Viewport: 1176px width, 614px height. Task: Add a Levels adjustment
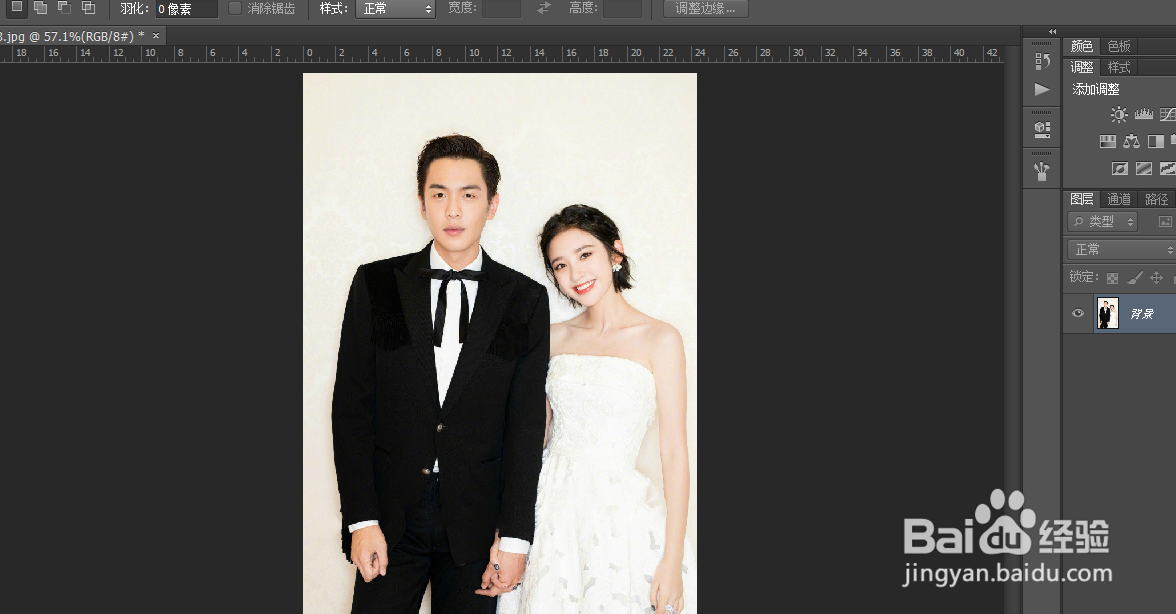pos(1144,115)
